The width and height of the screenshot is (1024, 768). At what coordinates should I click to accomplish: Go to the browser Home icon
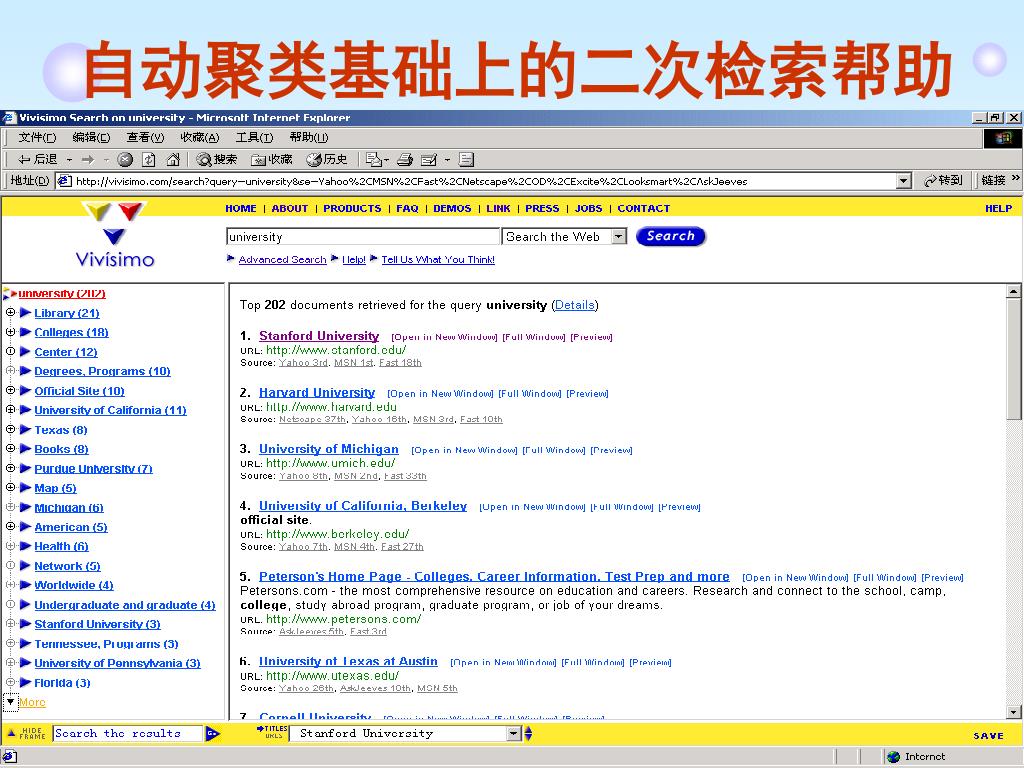click(173, 159)
